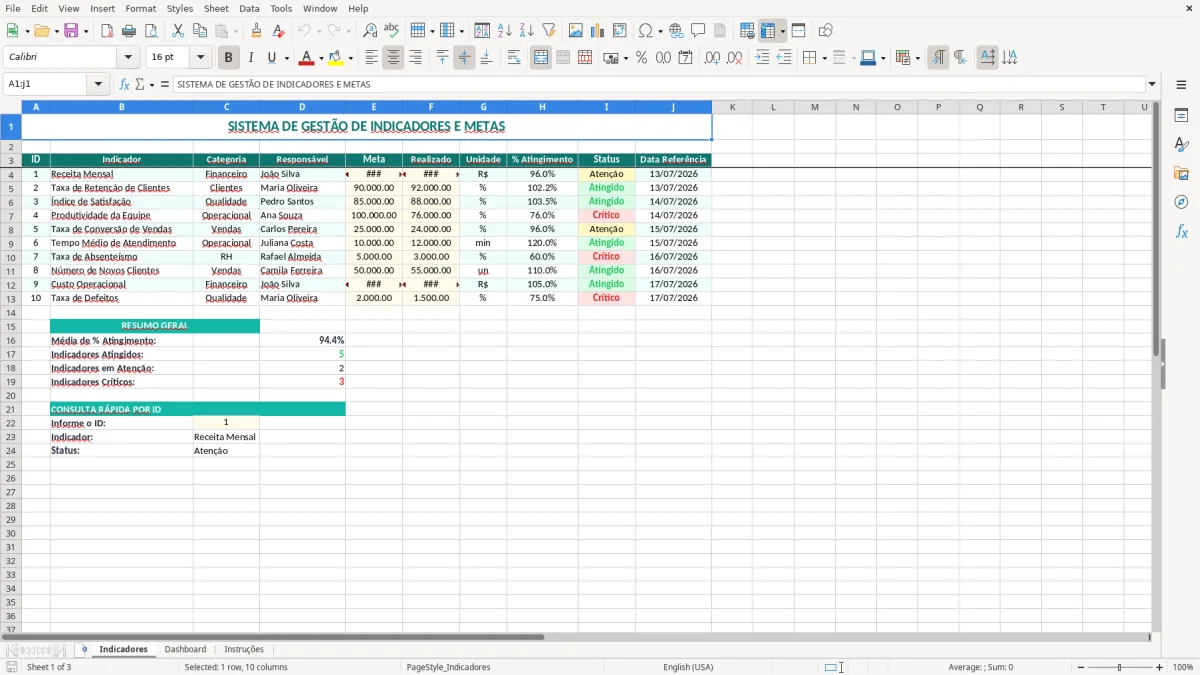Screen dimensions: 1200x675
Task: Open sidebar Styles icon
Action: pos(1181,144)
